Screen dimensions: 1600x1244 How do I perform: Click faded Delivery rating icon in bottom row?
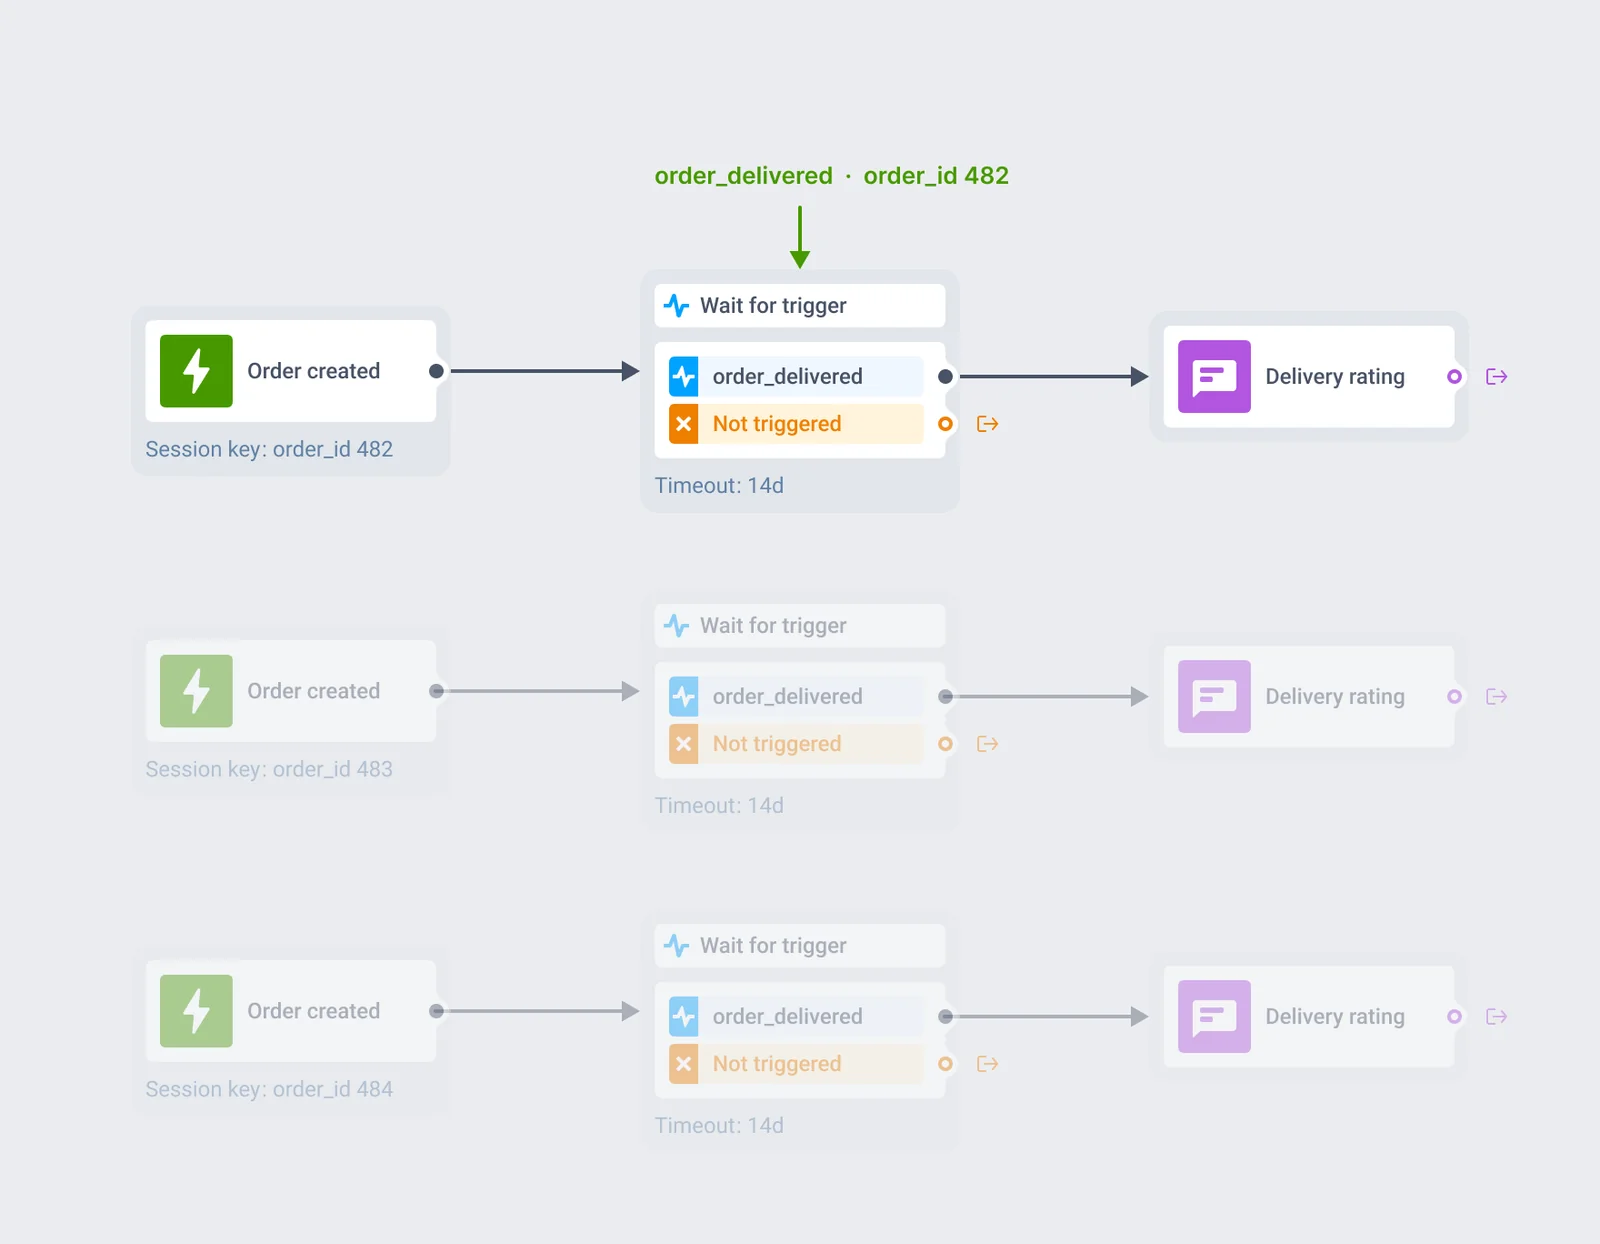tap(1214, 1016)
